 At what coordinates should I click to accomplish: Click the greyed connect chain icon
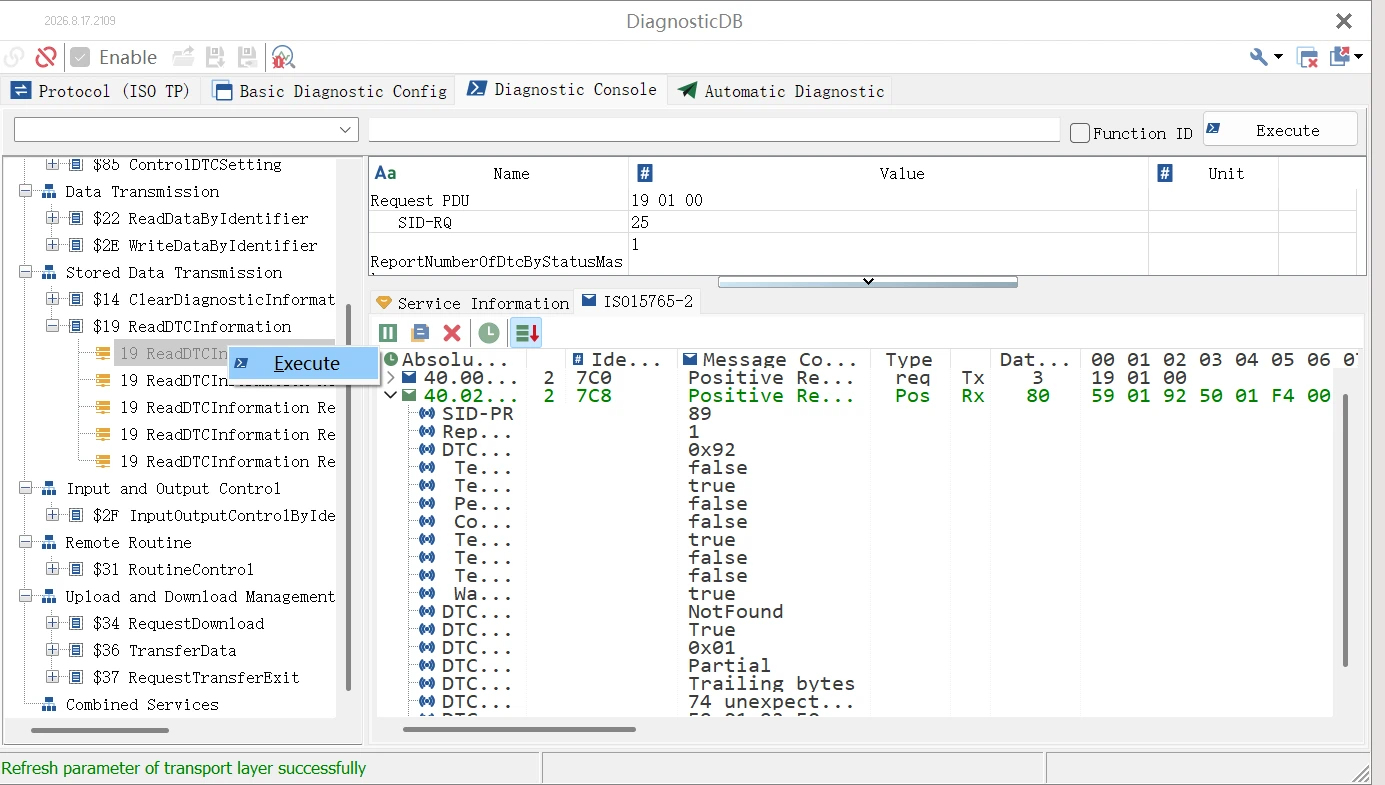click(x=14, y=57)
